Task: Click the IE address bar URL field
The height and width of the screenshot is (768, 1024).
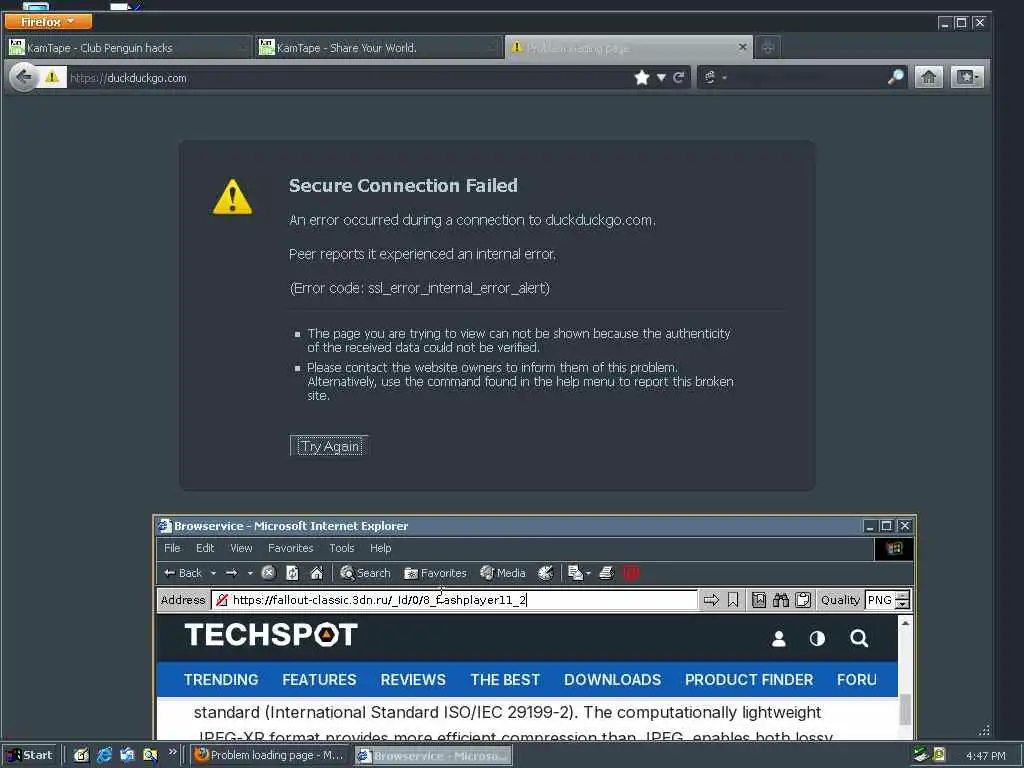Action: point(455,600)
